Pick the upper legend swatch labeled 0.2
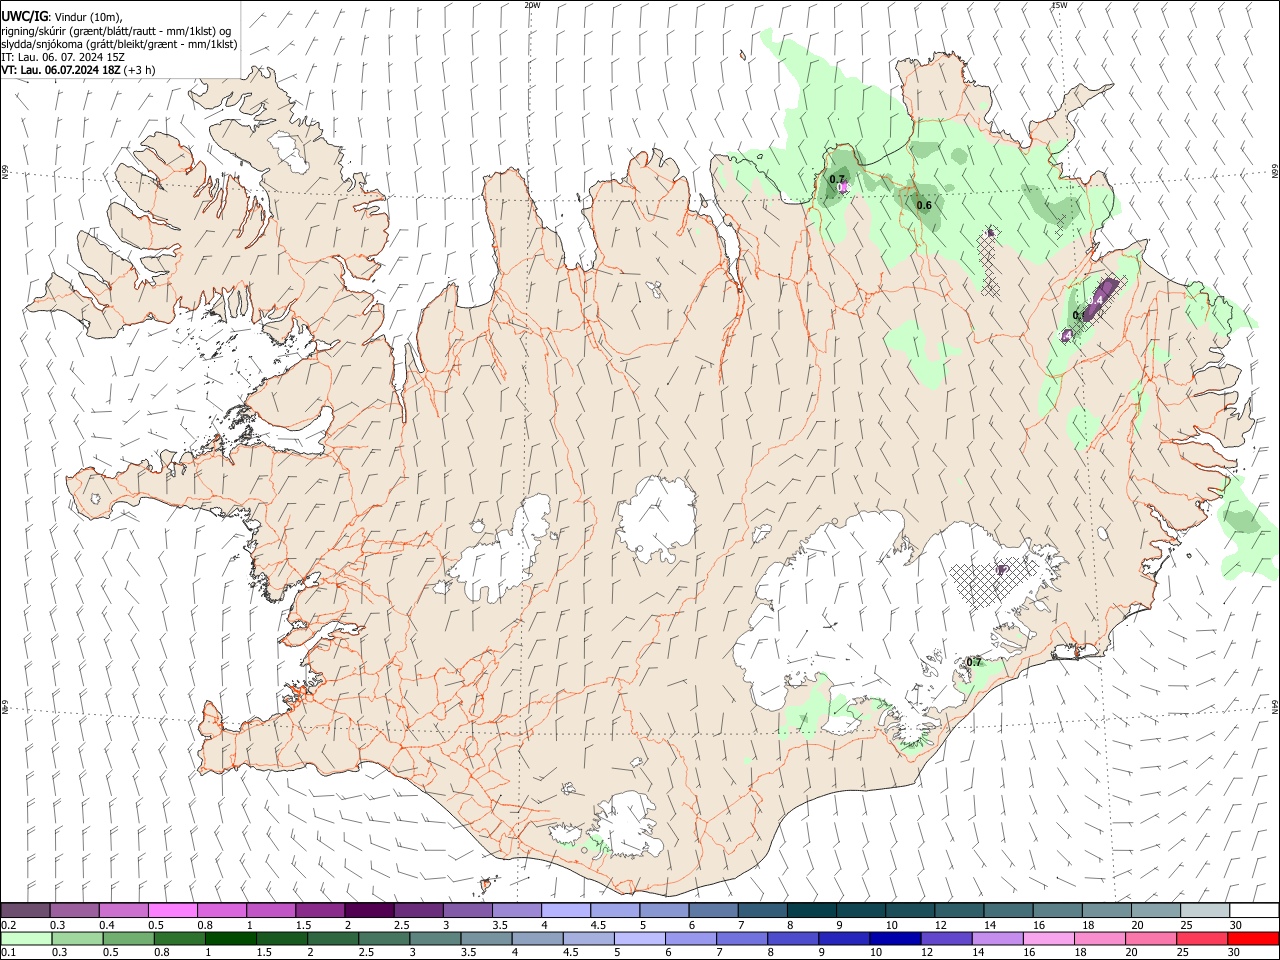 26,910
